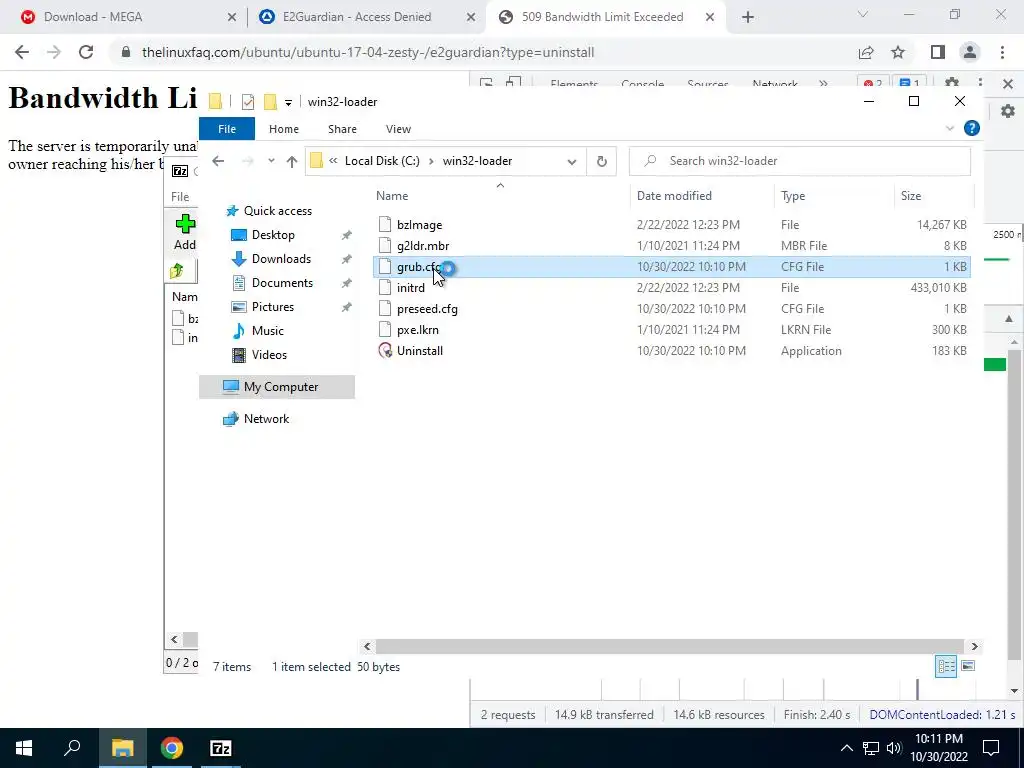
Task: Open taskbar search
Action: click(72, 748)
